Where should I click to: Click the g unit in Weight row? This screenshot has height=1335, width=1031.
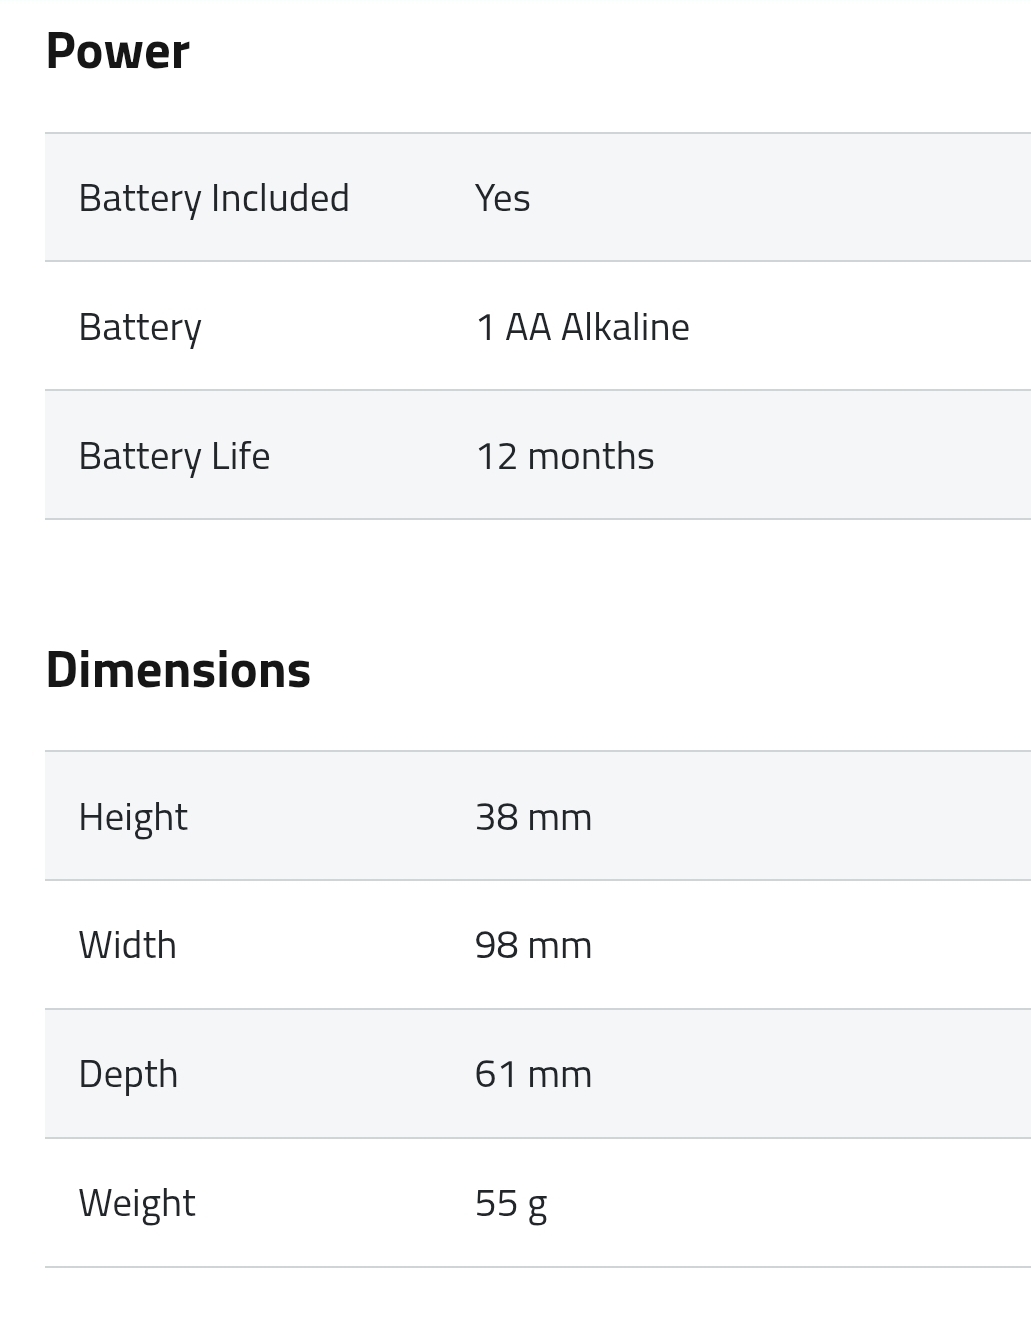pos(538,1205)
